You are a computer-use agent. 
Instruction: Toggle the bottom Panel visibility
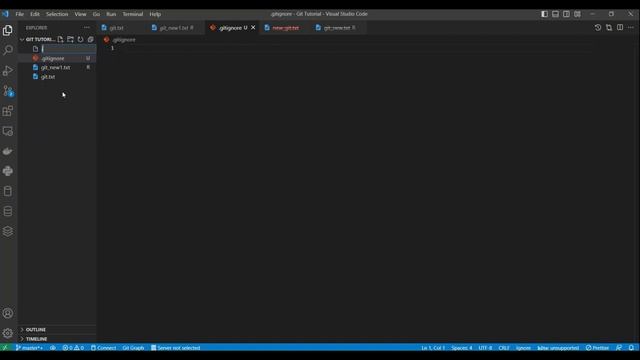tap(556, 14)
